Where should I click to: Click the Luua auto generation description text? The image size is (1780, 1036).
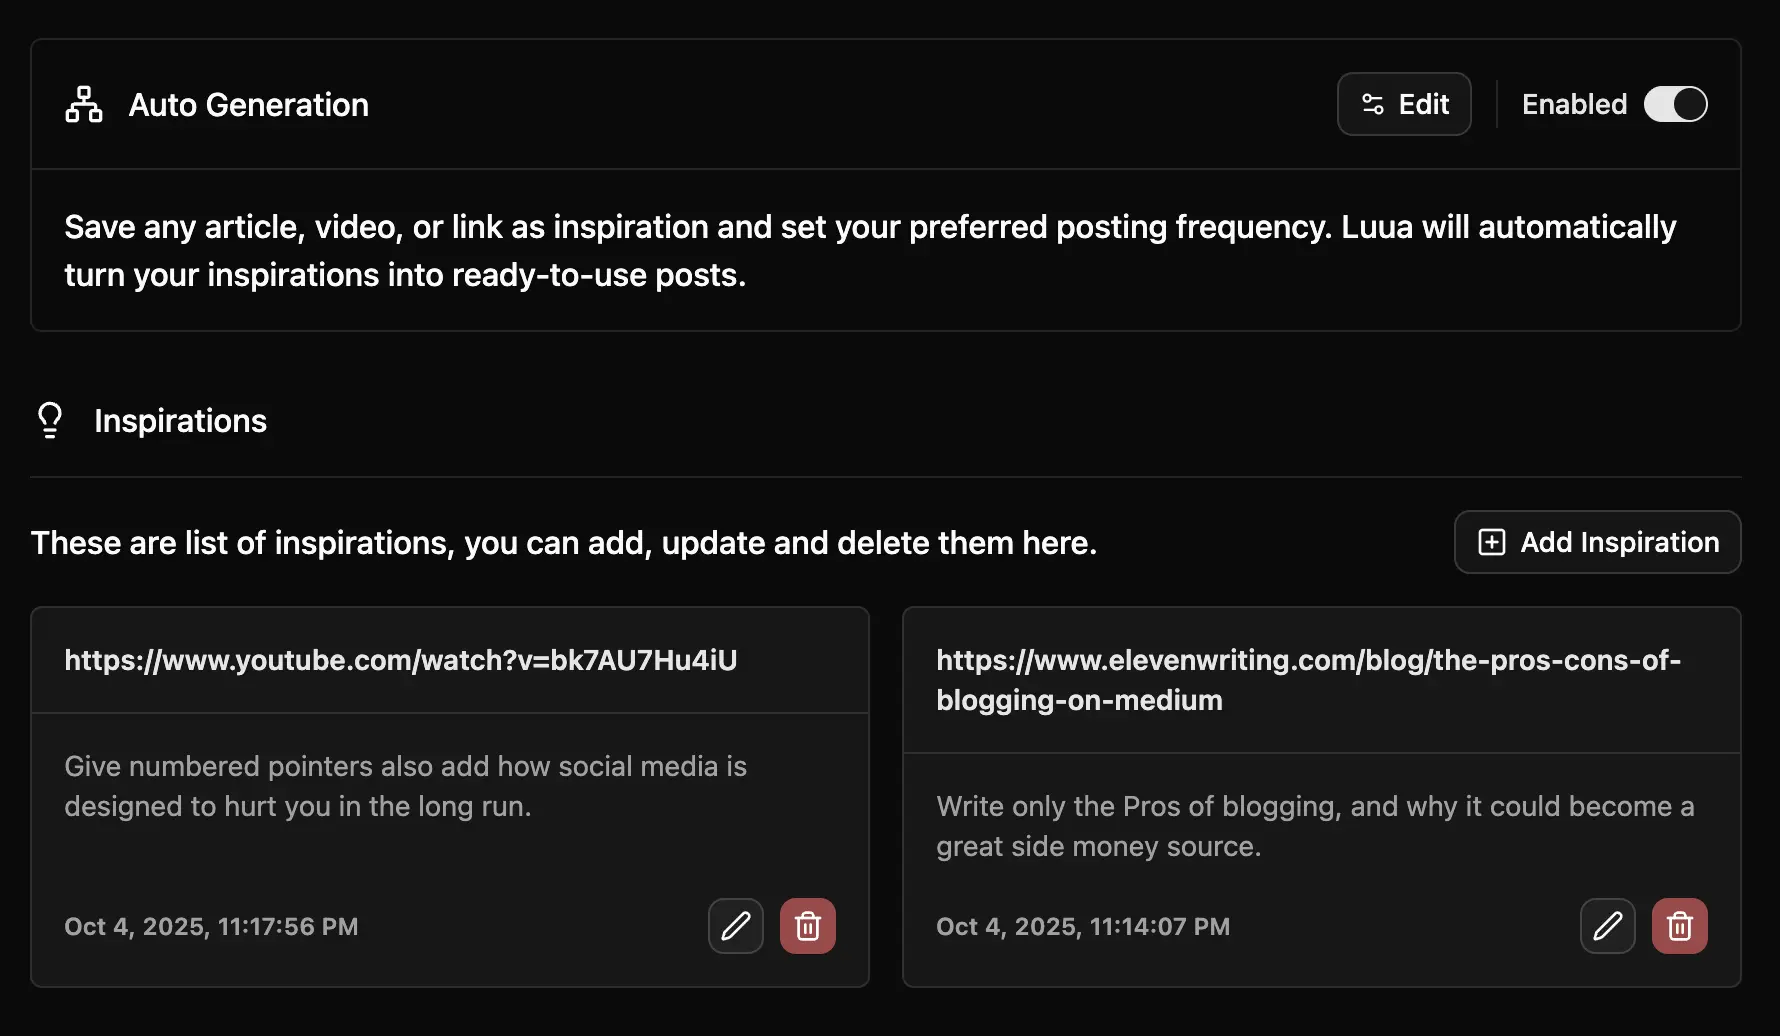[x=870, y=251]
